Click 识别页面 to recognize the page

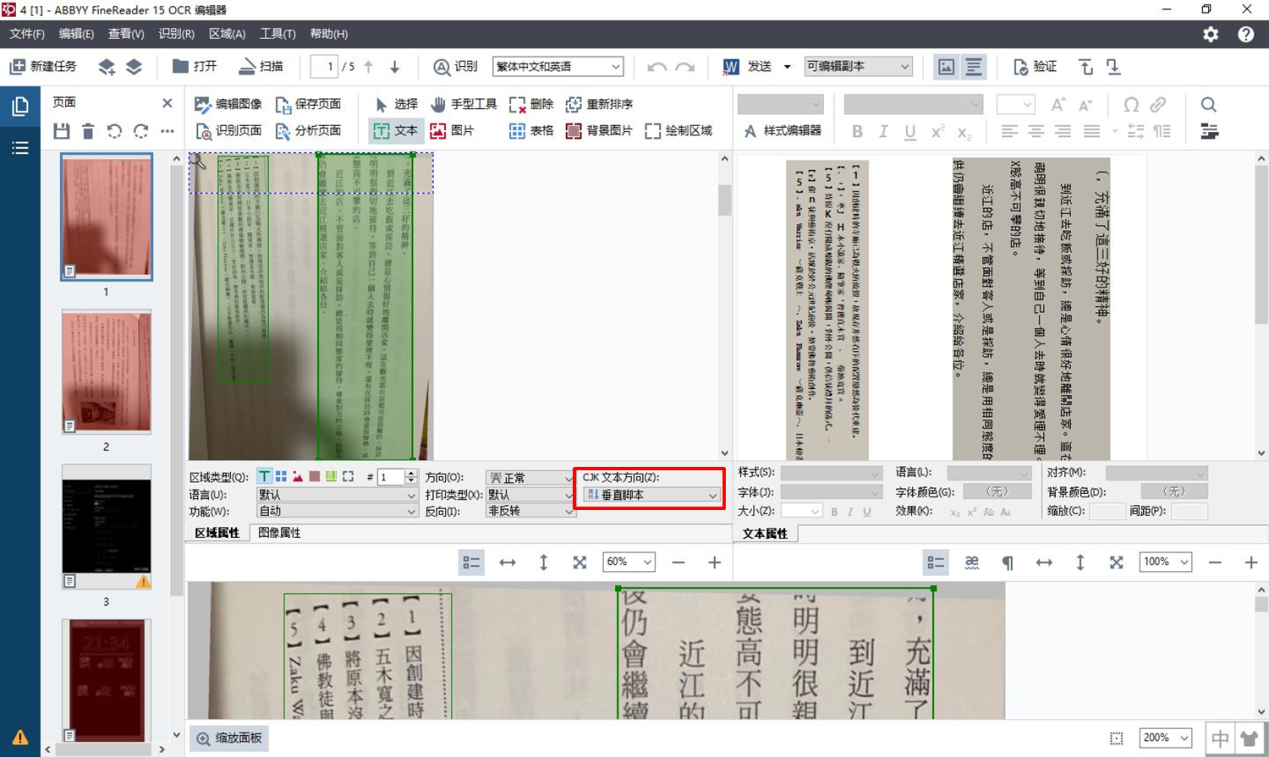228,130
